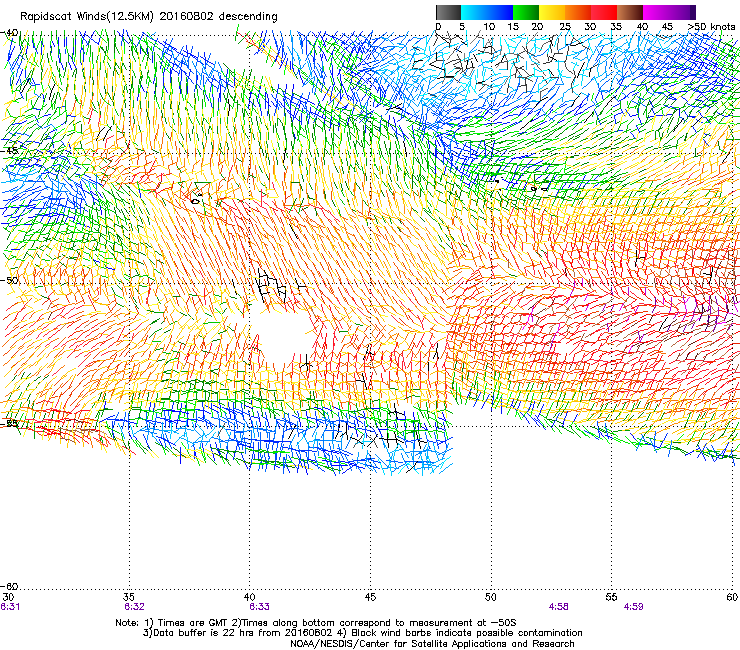Screen dimensions: 740x650
Task: Click the '40' longitude axis label at the bottom
Action: coord(250,597)
